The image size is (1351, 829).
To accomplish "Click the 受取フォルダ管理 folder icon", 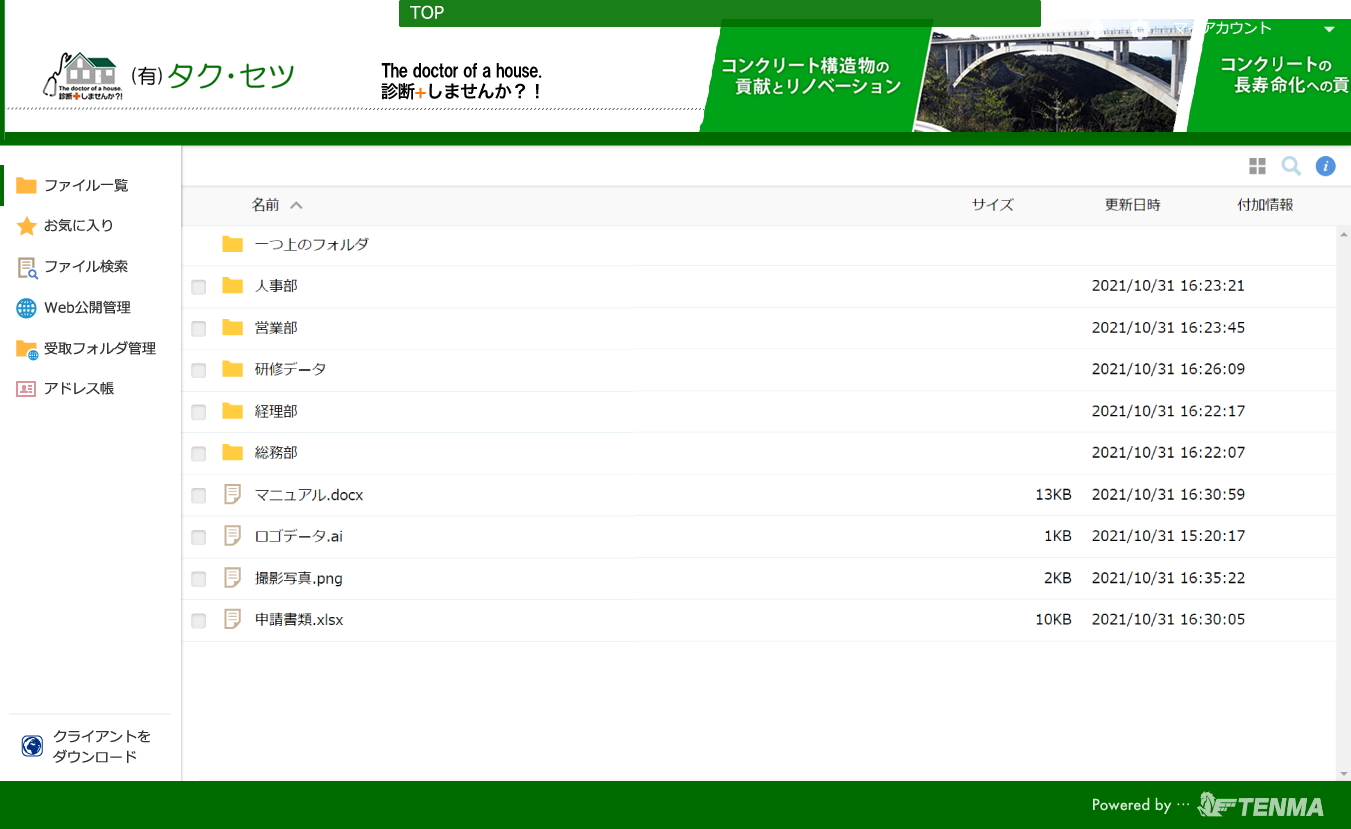I will (27, 349).
